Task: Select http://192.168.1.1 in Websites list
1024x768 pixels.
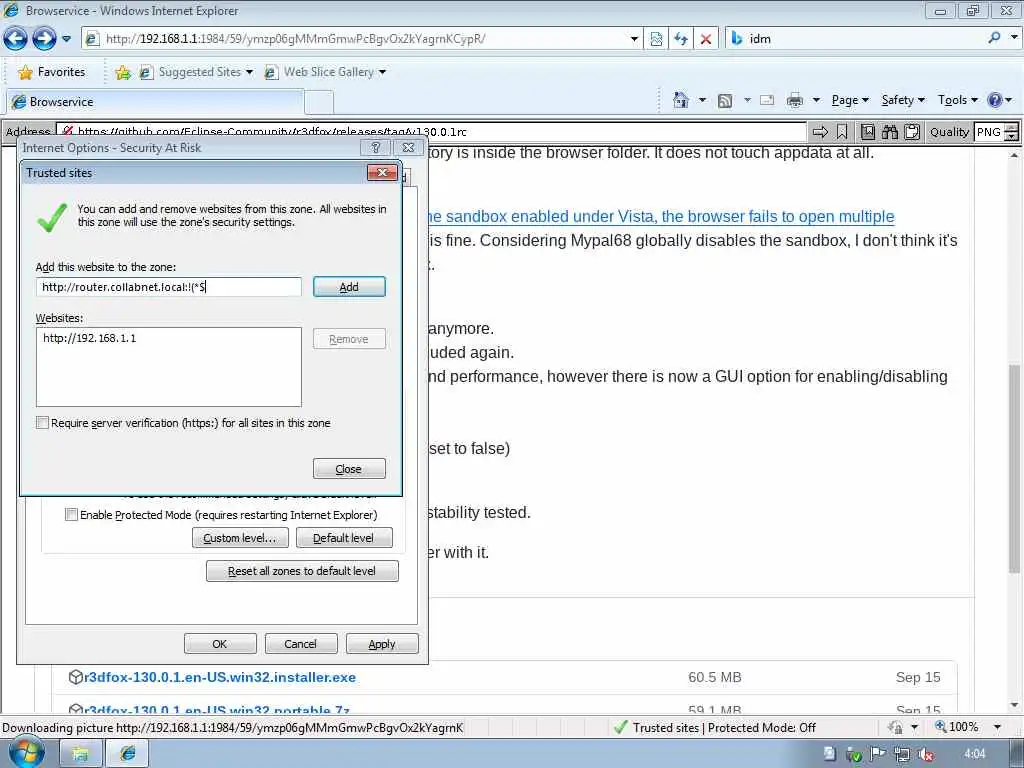Action: (x=89, y=338)
